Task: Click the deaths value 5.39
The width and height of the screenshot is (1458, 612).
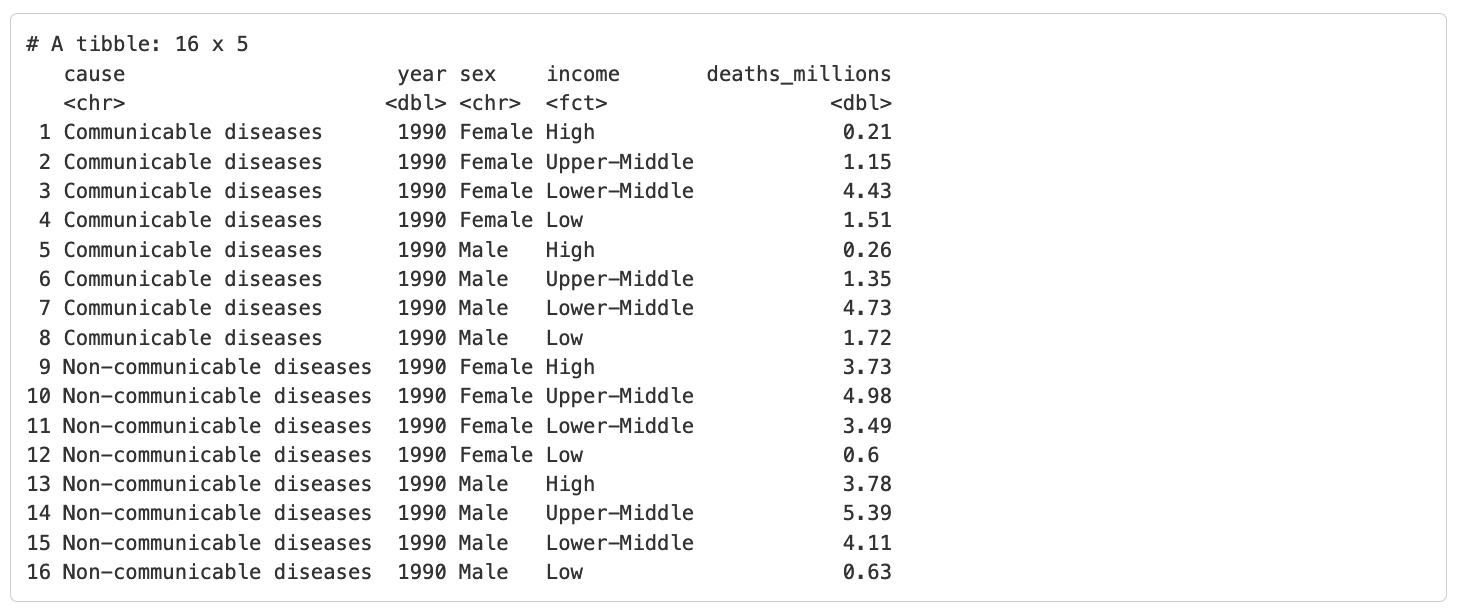Action: (866, 513)
